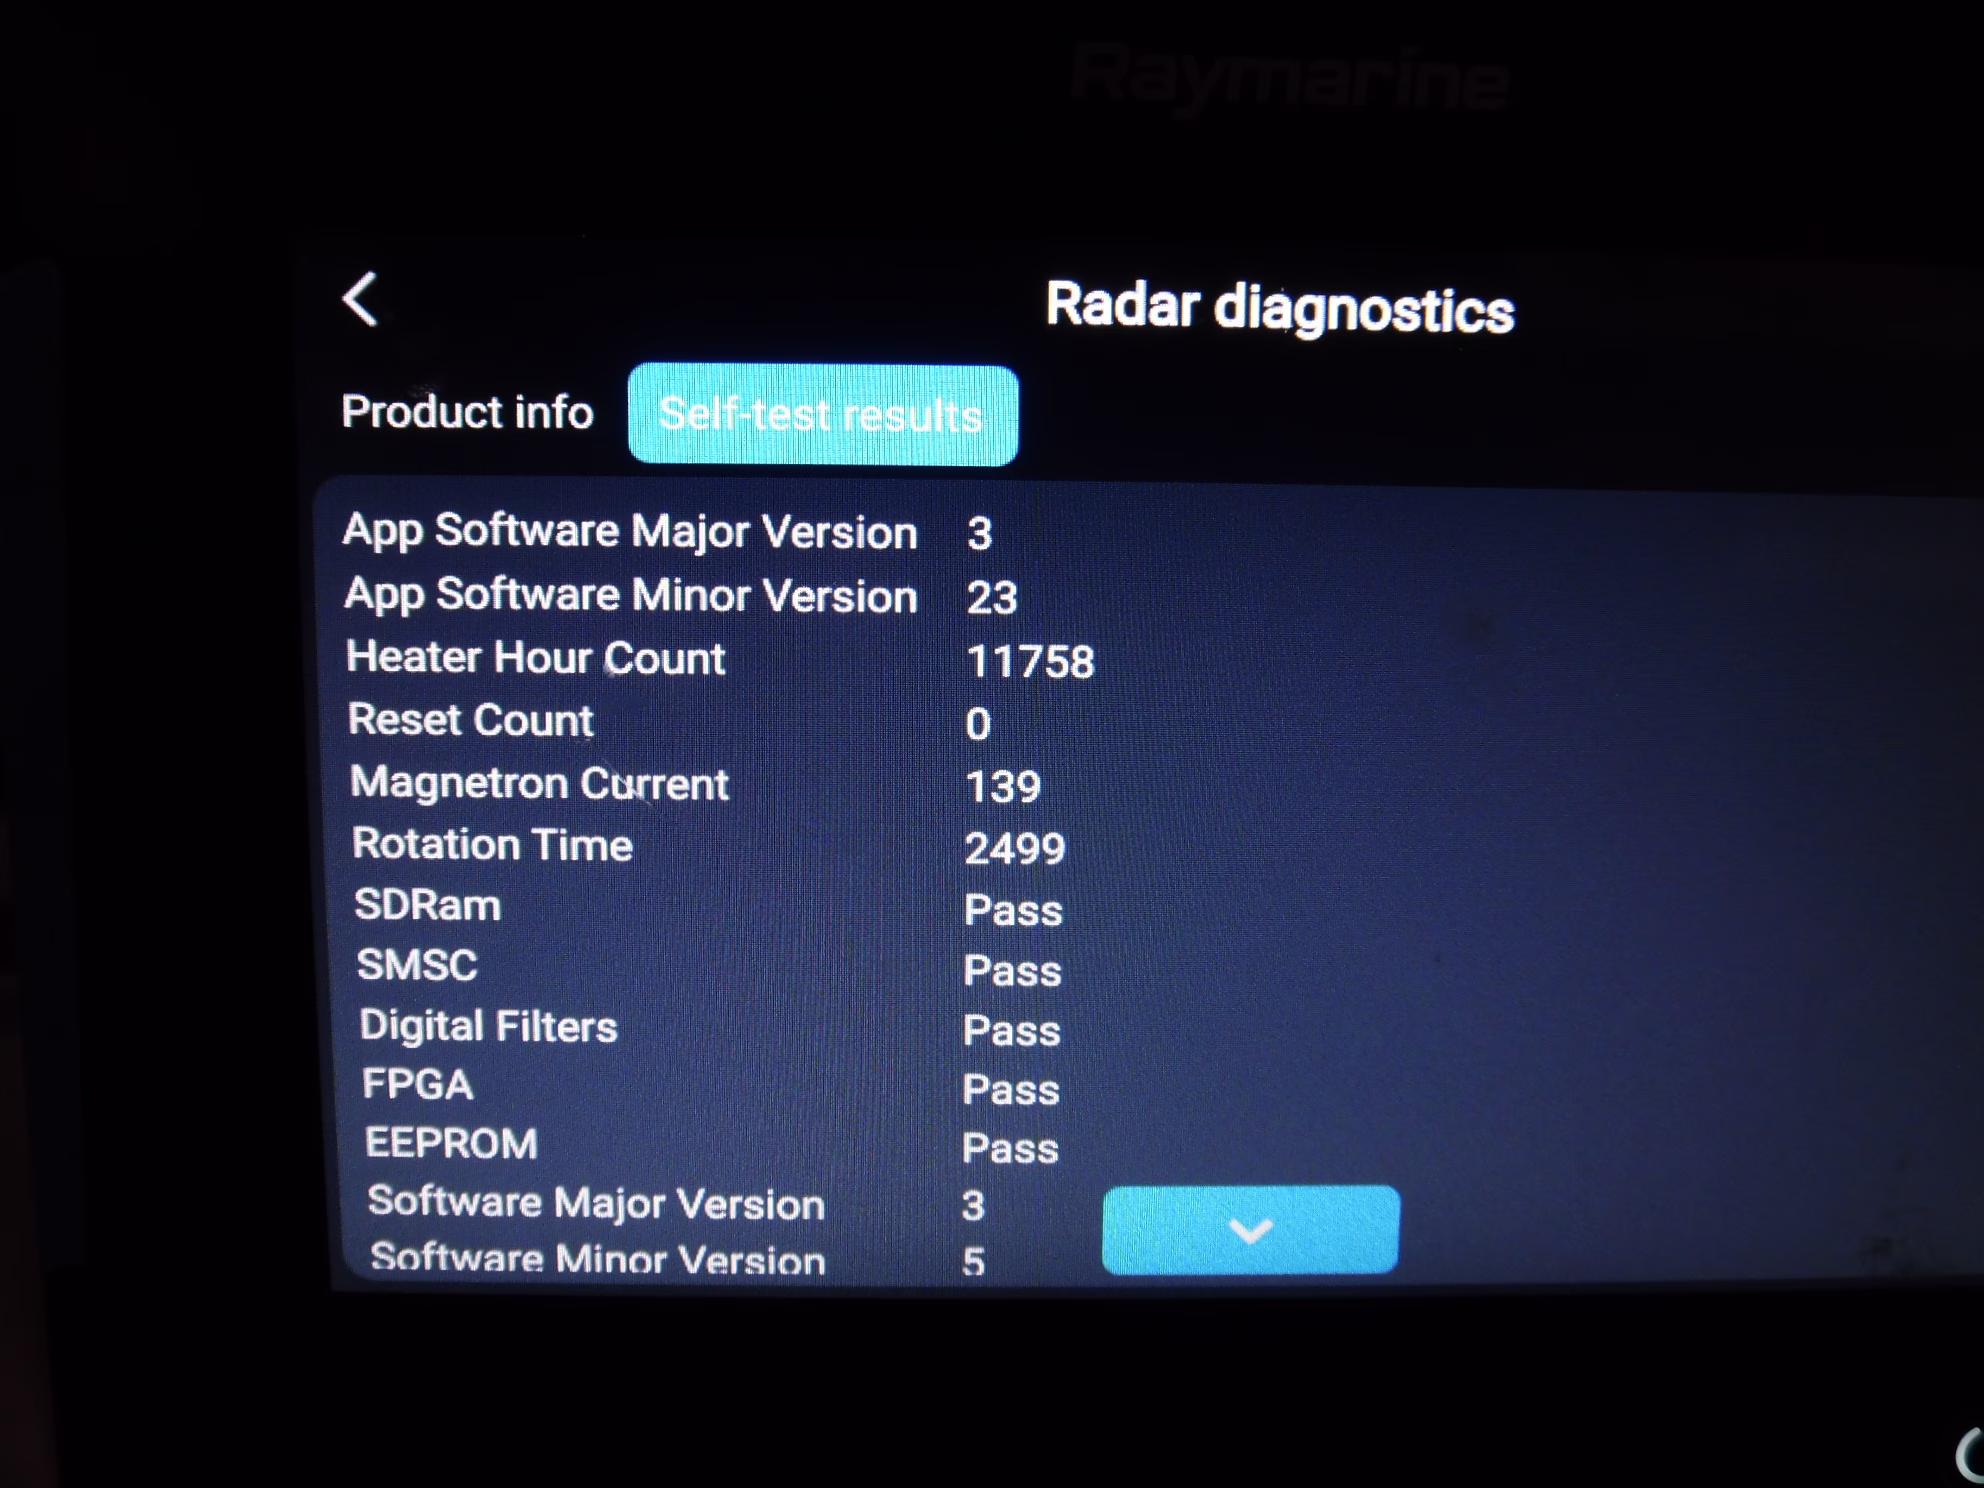Tap the back arrow icon
This screenshot has width=1984, height=1488.
pos(361,299)
